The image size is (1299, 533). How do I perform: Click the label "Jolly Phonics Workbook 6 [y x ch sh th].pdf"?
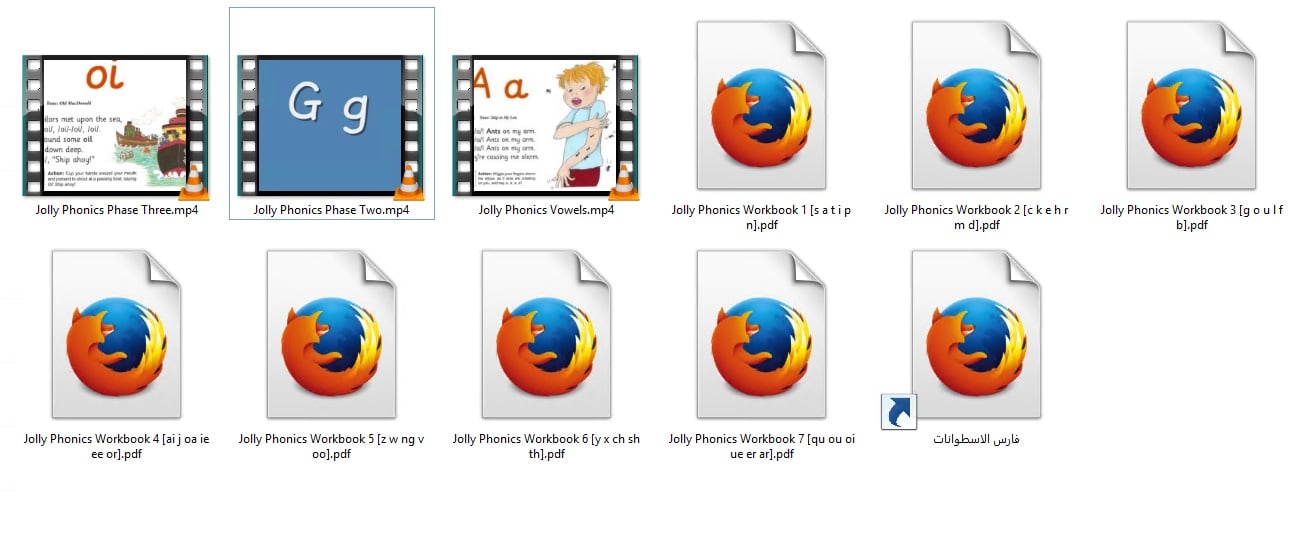point(546,446)
